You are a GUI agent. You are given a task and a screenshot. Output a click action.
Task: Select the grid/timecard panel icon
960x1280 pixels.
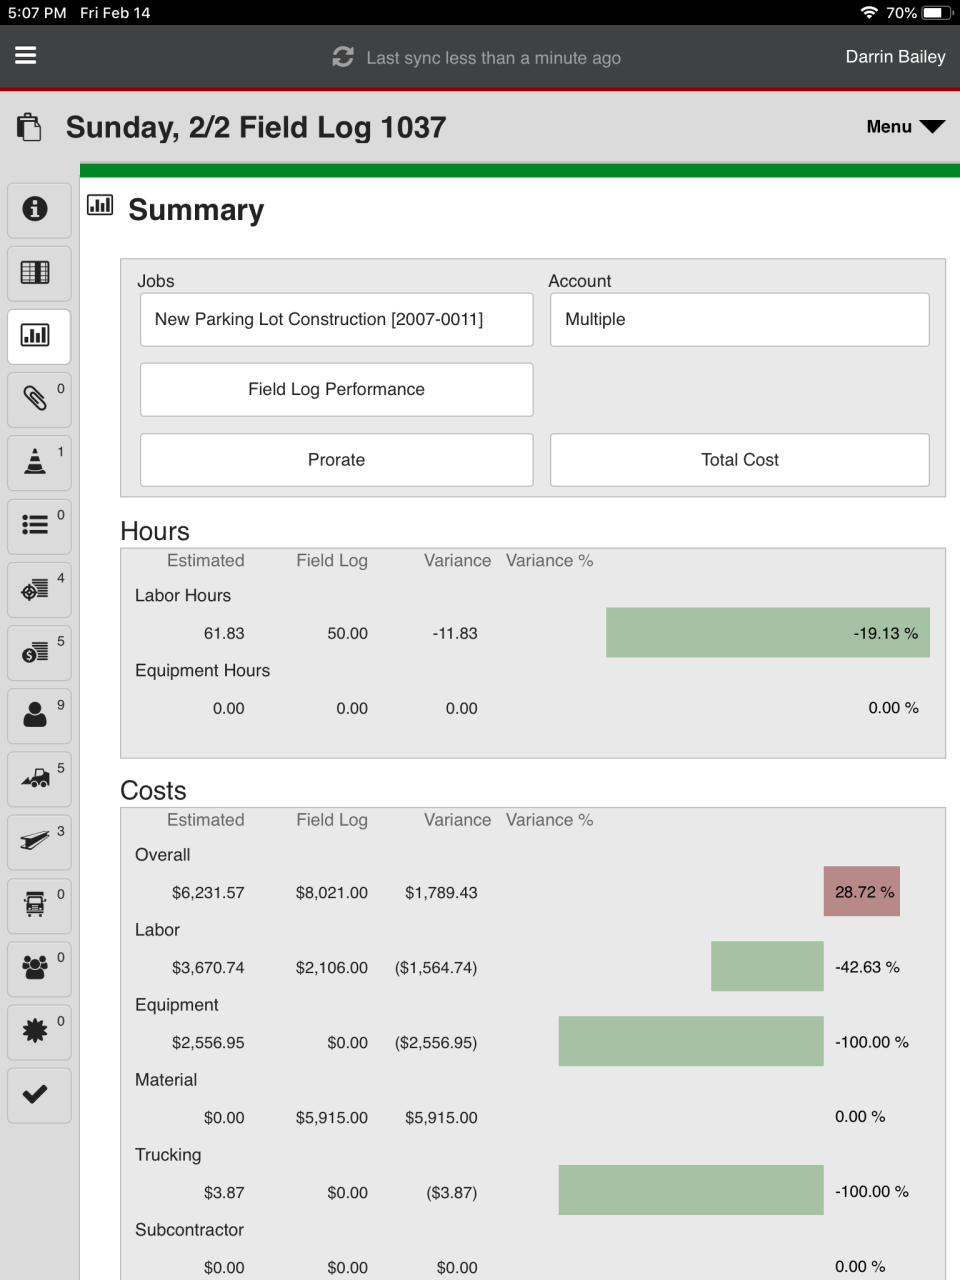pyautogui.click(x=38, y=273)
